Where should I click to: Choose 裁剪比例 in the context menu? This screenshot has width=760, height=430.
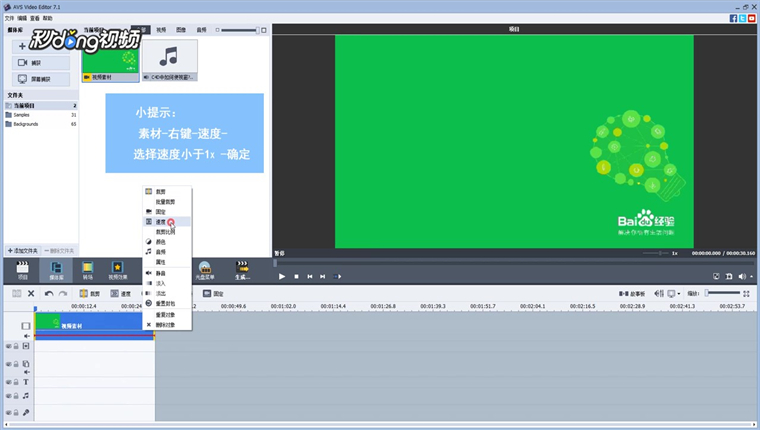[167, 232]
